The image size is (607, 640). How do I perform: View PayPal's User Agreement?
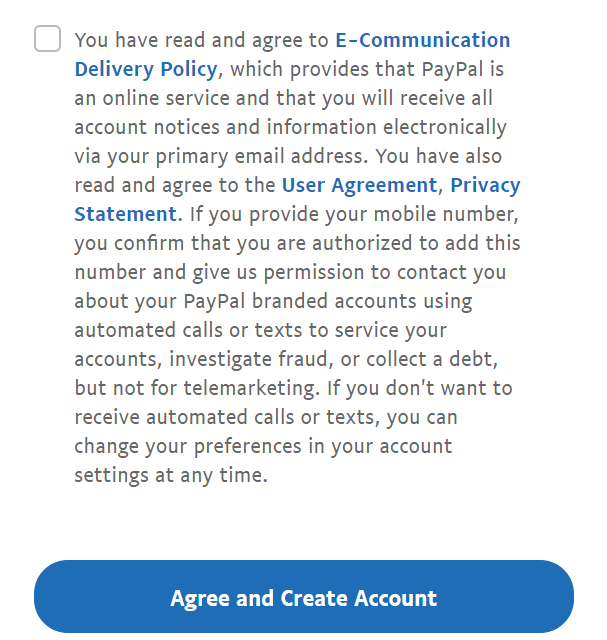[359, 185]
